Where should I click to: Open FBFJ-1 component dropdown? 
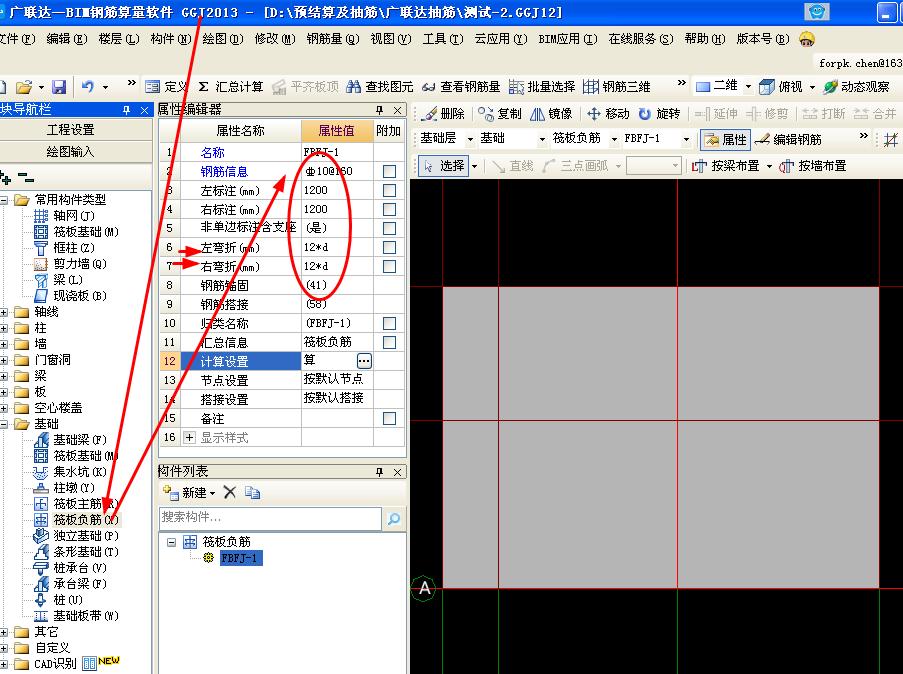[x=686, y=139]
